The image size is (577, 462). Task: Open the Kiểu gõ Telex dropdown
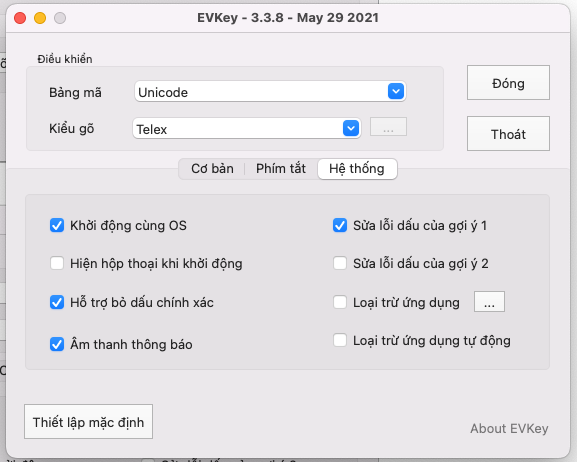click(x=247, y=128)
